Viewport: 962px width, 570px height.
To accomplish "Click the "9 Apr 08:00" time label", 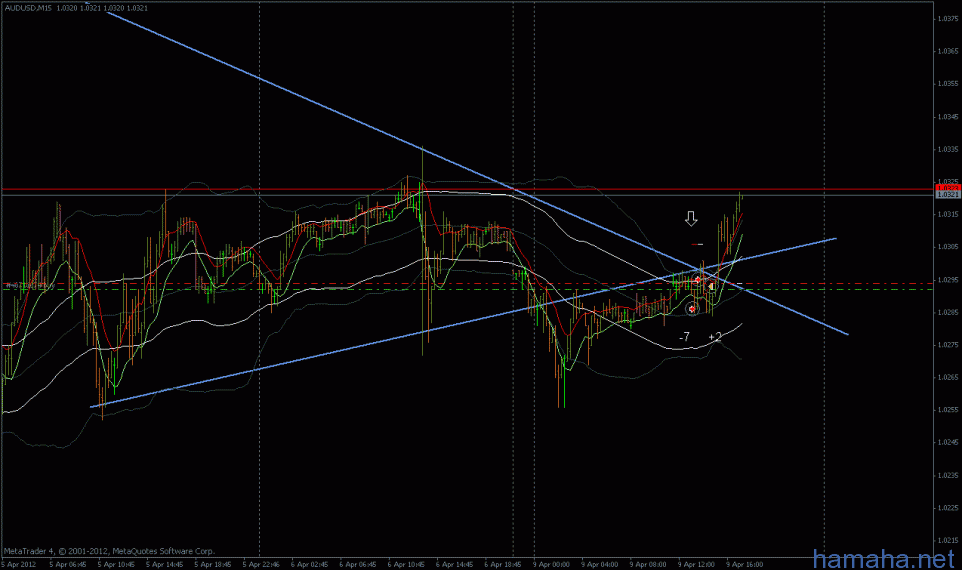I will point(648,564).
